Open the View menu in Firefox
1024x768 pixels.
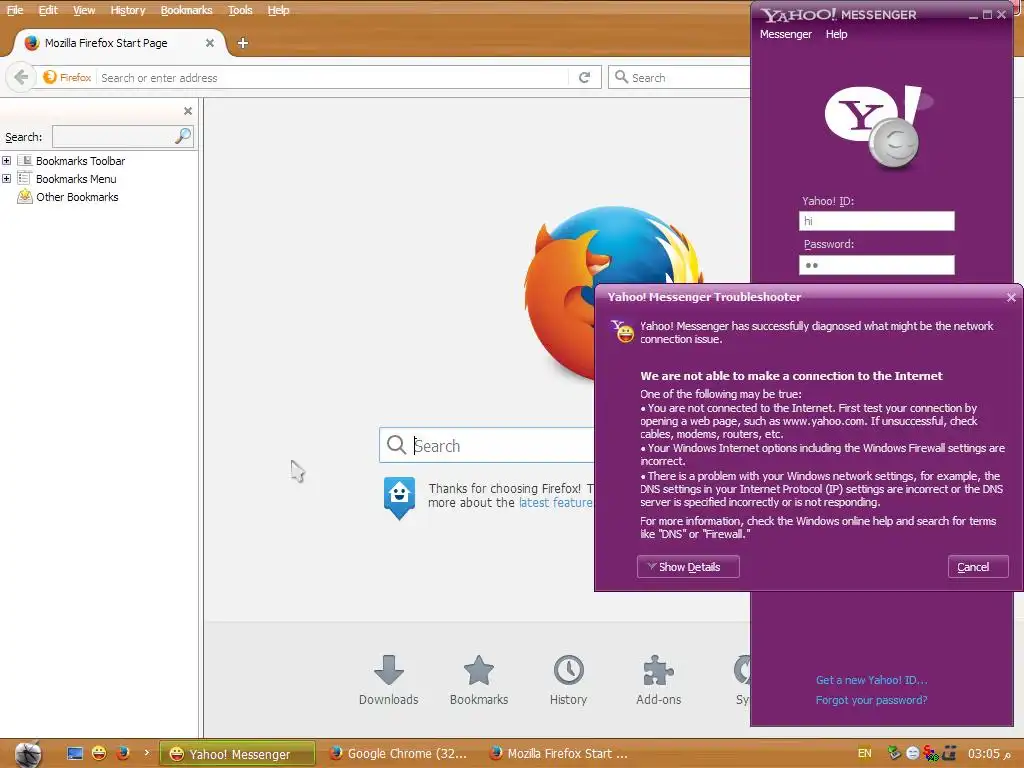(84, 10)
